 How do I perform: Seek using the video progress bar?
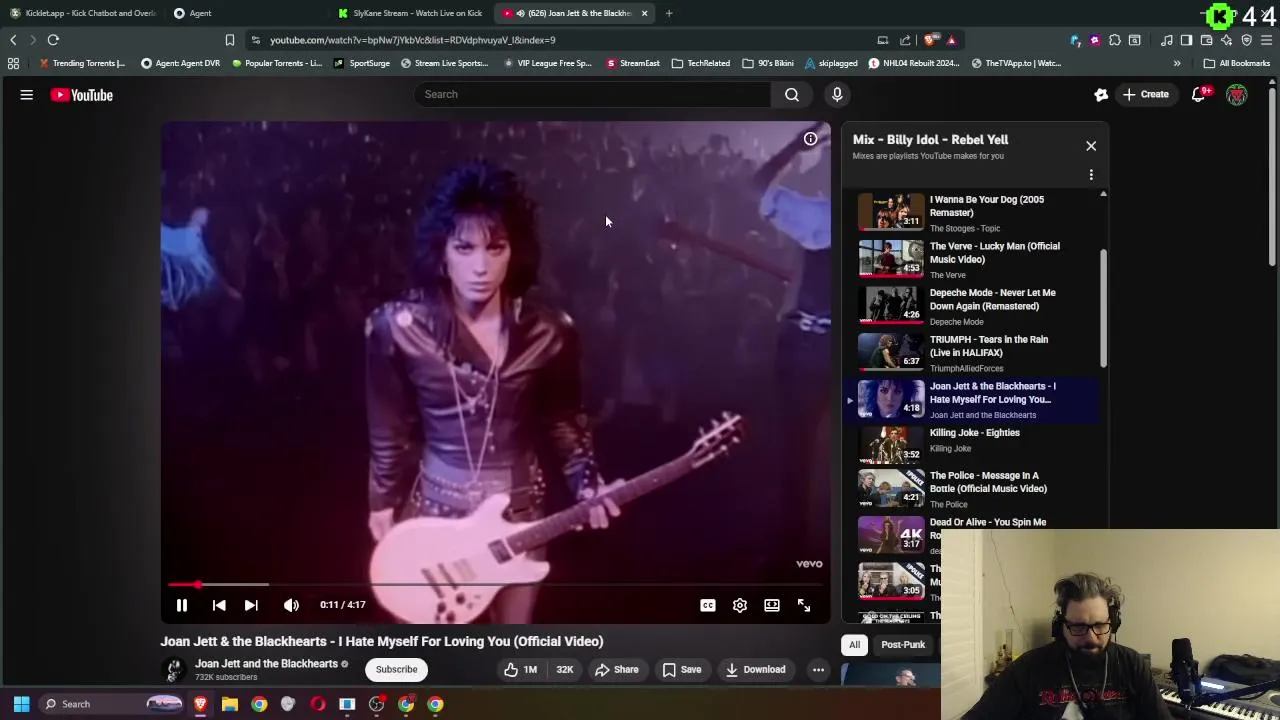point(495,584)
